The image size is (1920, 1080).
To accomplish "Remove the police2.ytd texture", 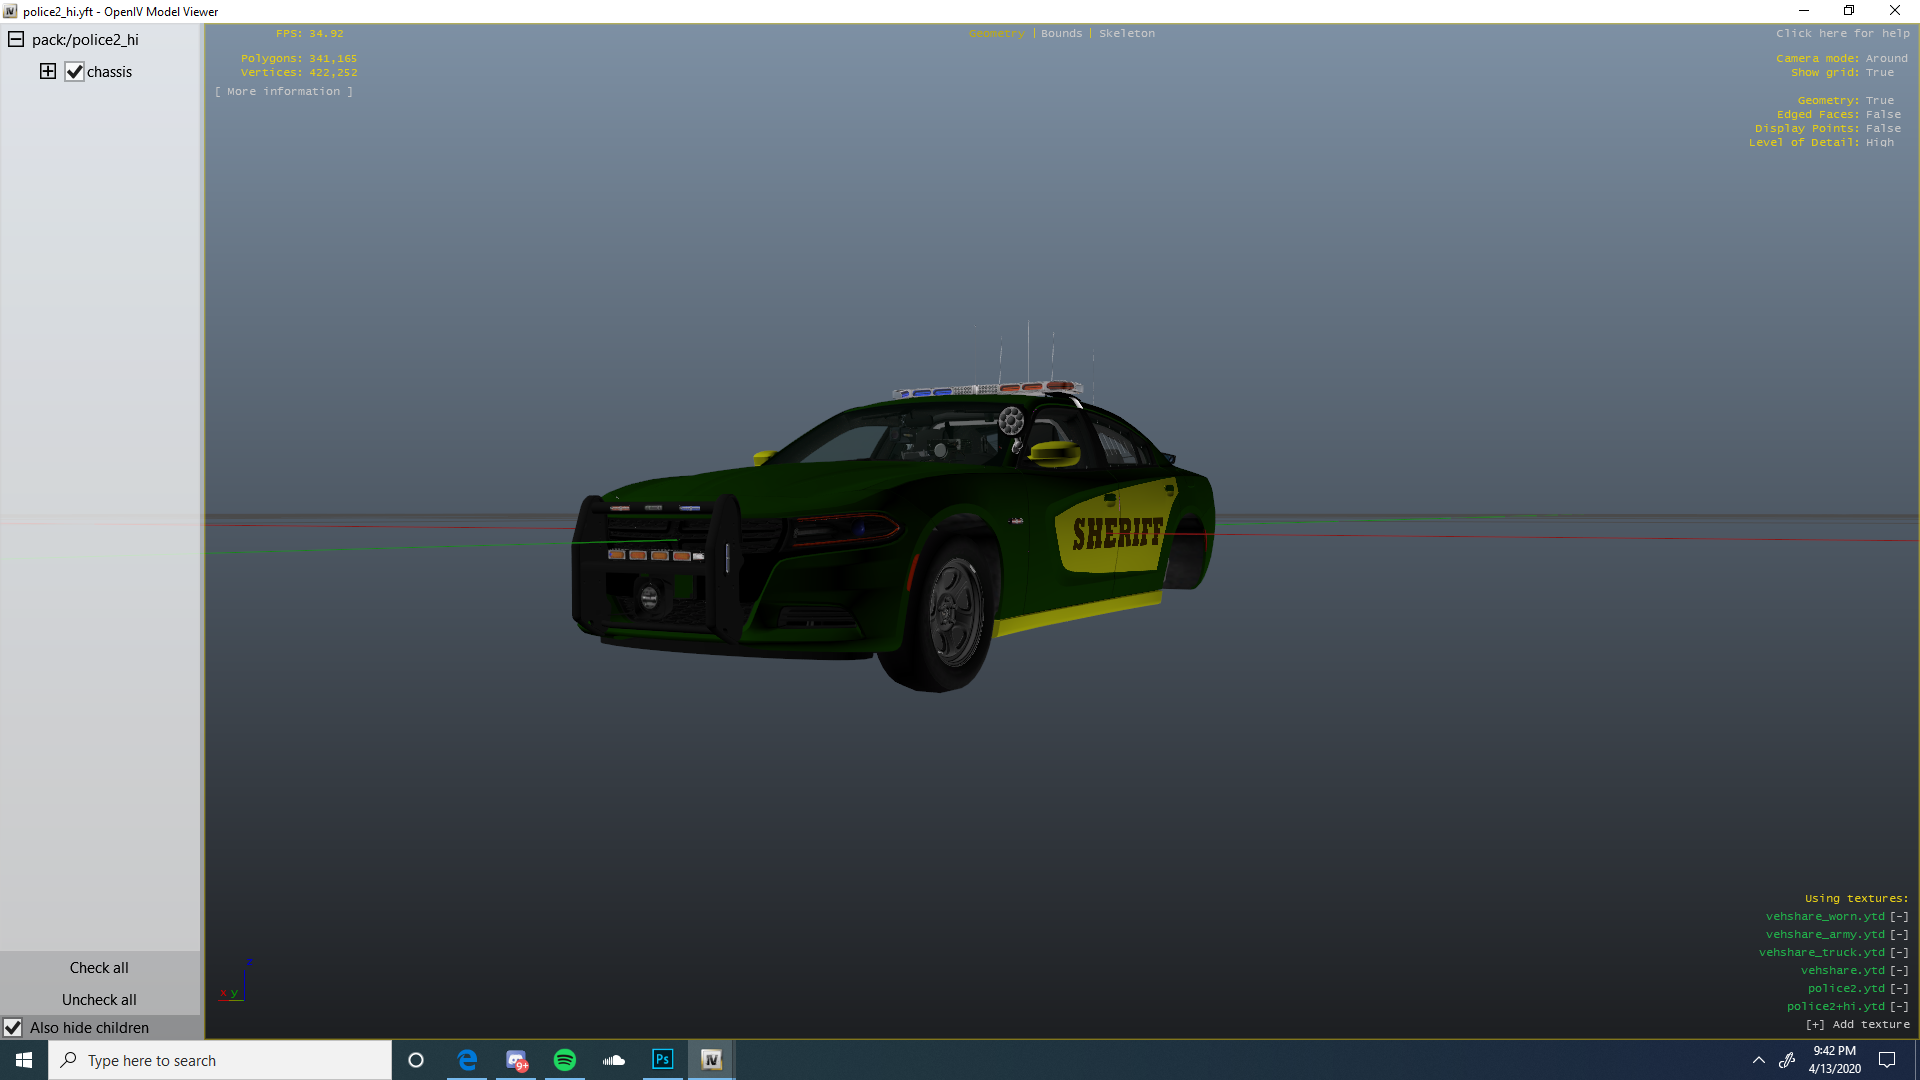I will [1899, 989].
